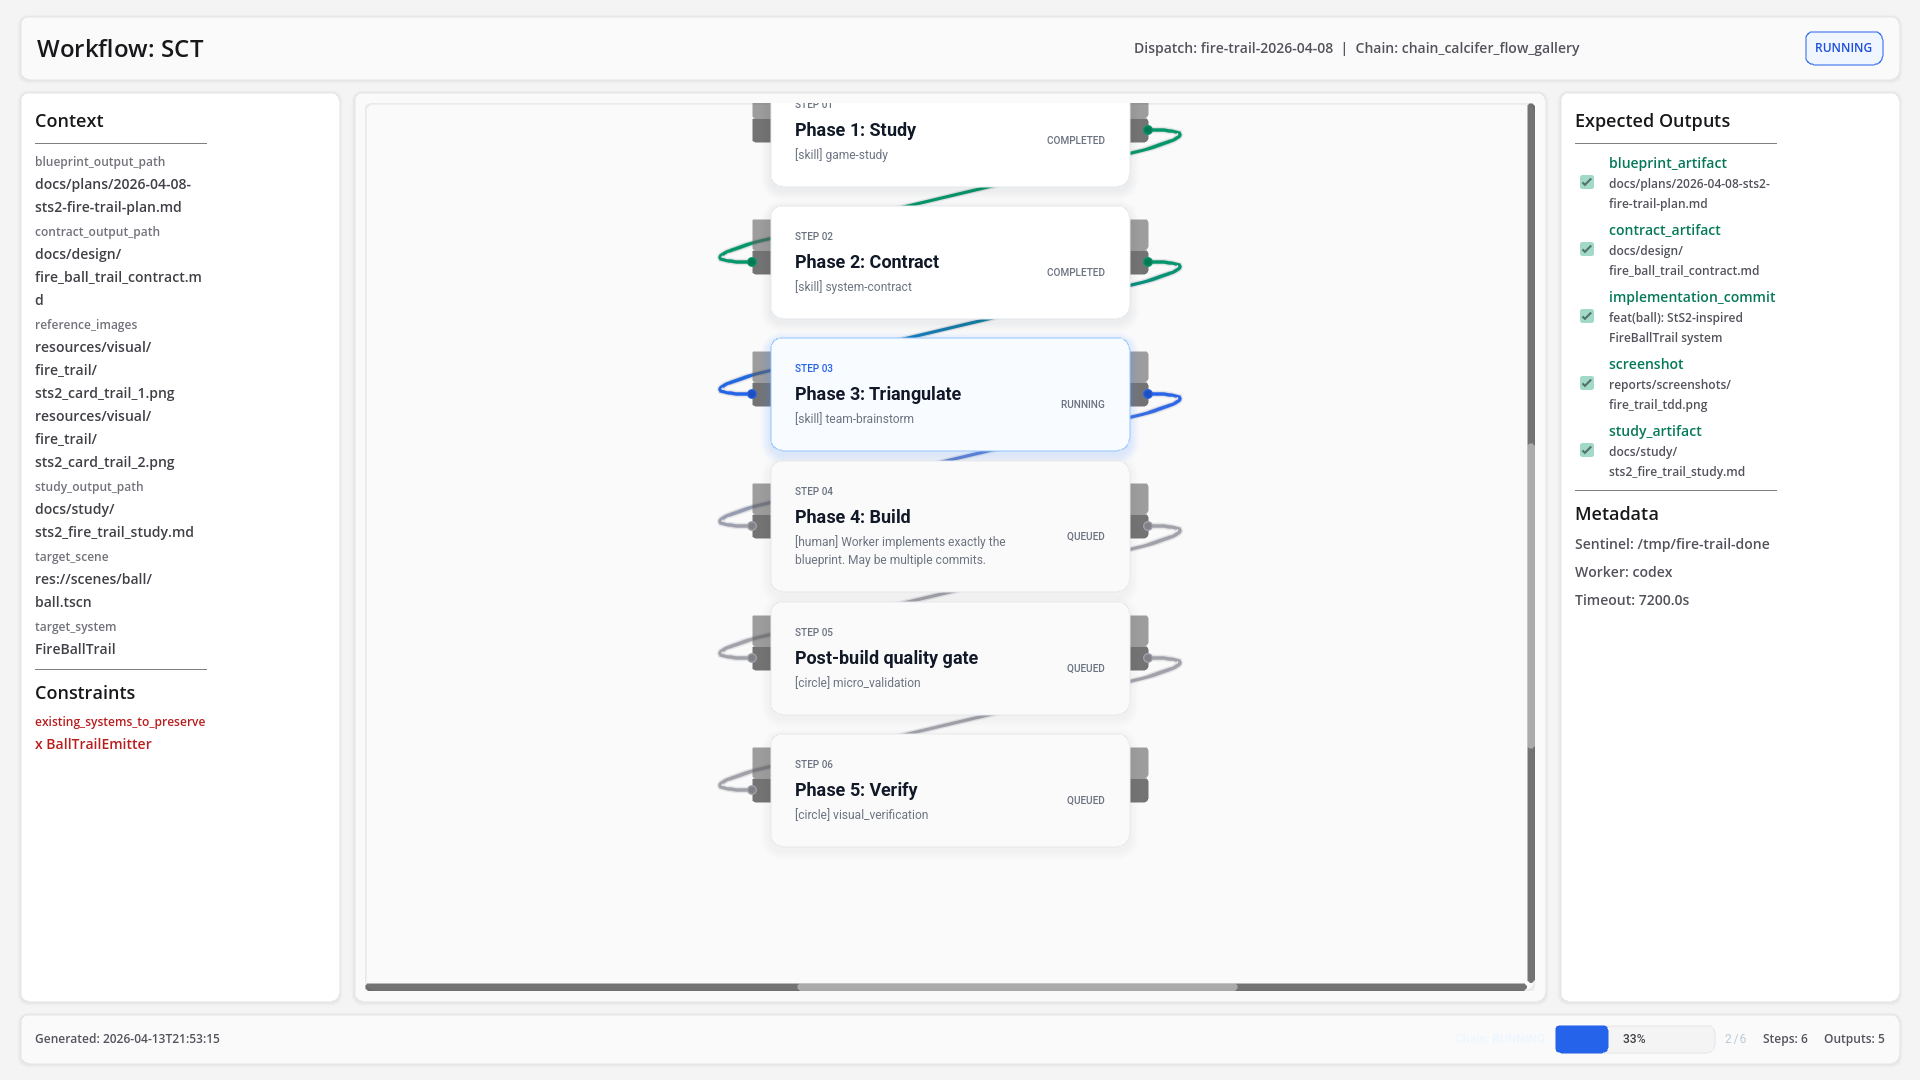Screen dimensions: 1920x1080
Task: Click the 33% progress bar
Action: (x=1635, y=1039)
